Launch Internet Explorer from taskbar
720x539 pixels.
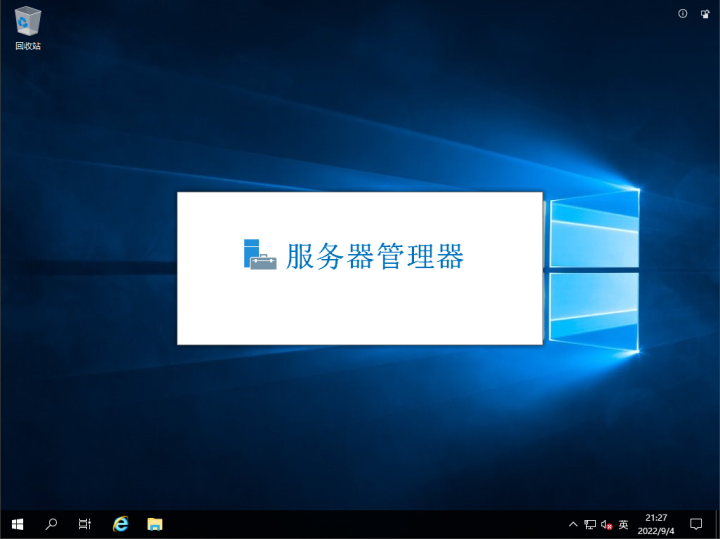[x=121, y=524]
